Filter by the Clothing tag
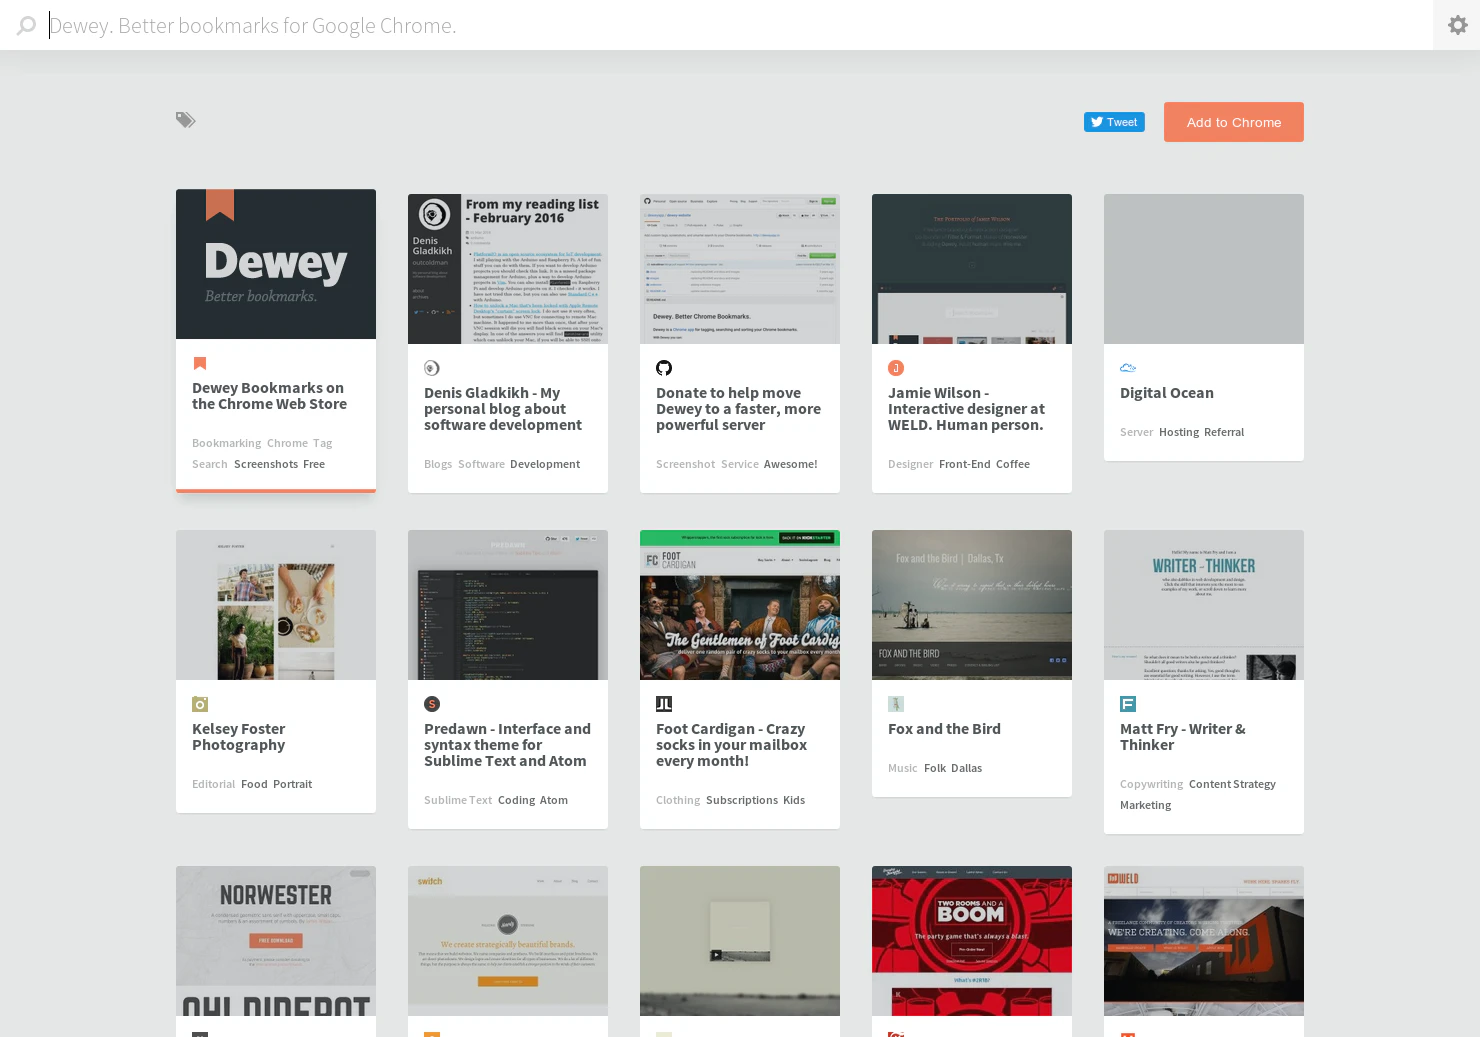This screenshot has width=1480, height=1037. (x=678, y=800)
